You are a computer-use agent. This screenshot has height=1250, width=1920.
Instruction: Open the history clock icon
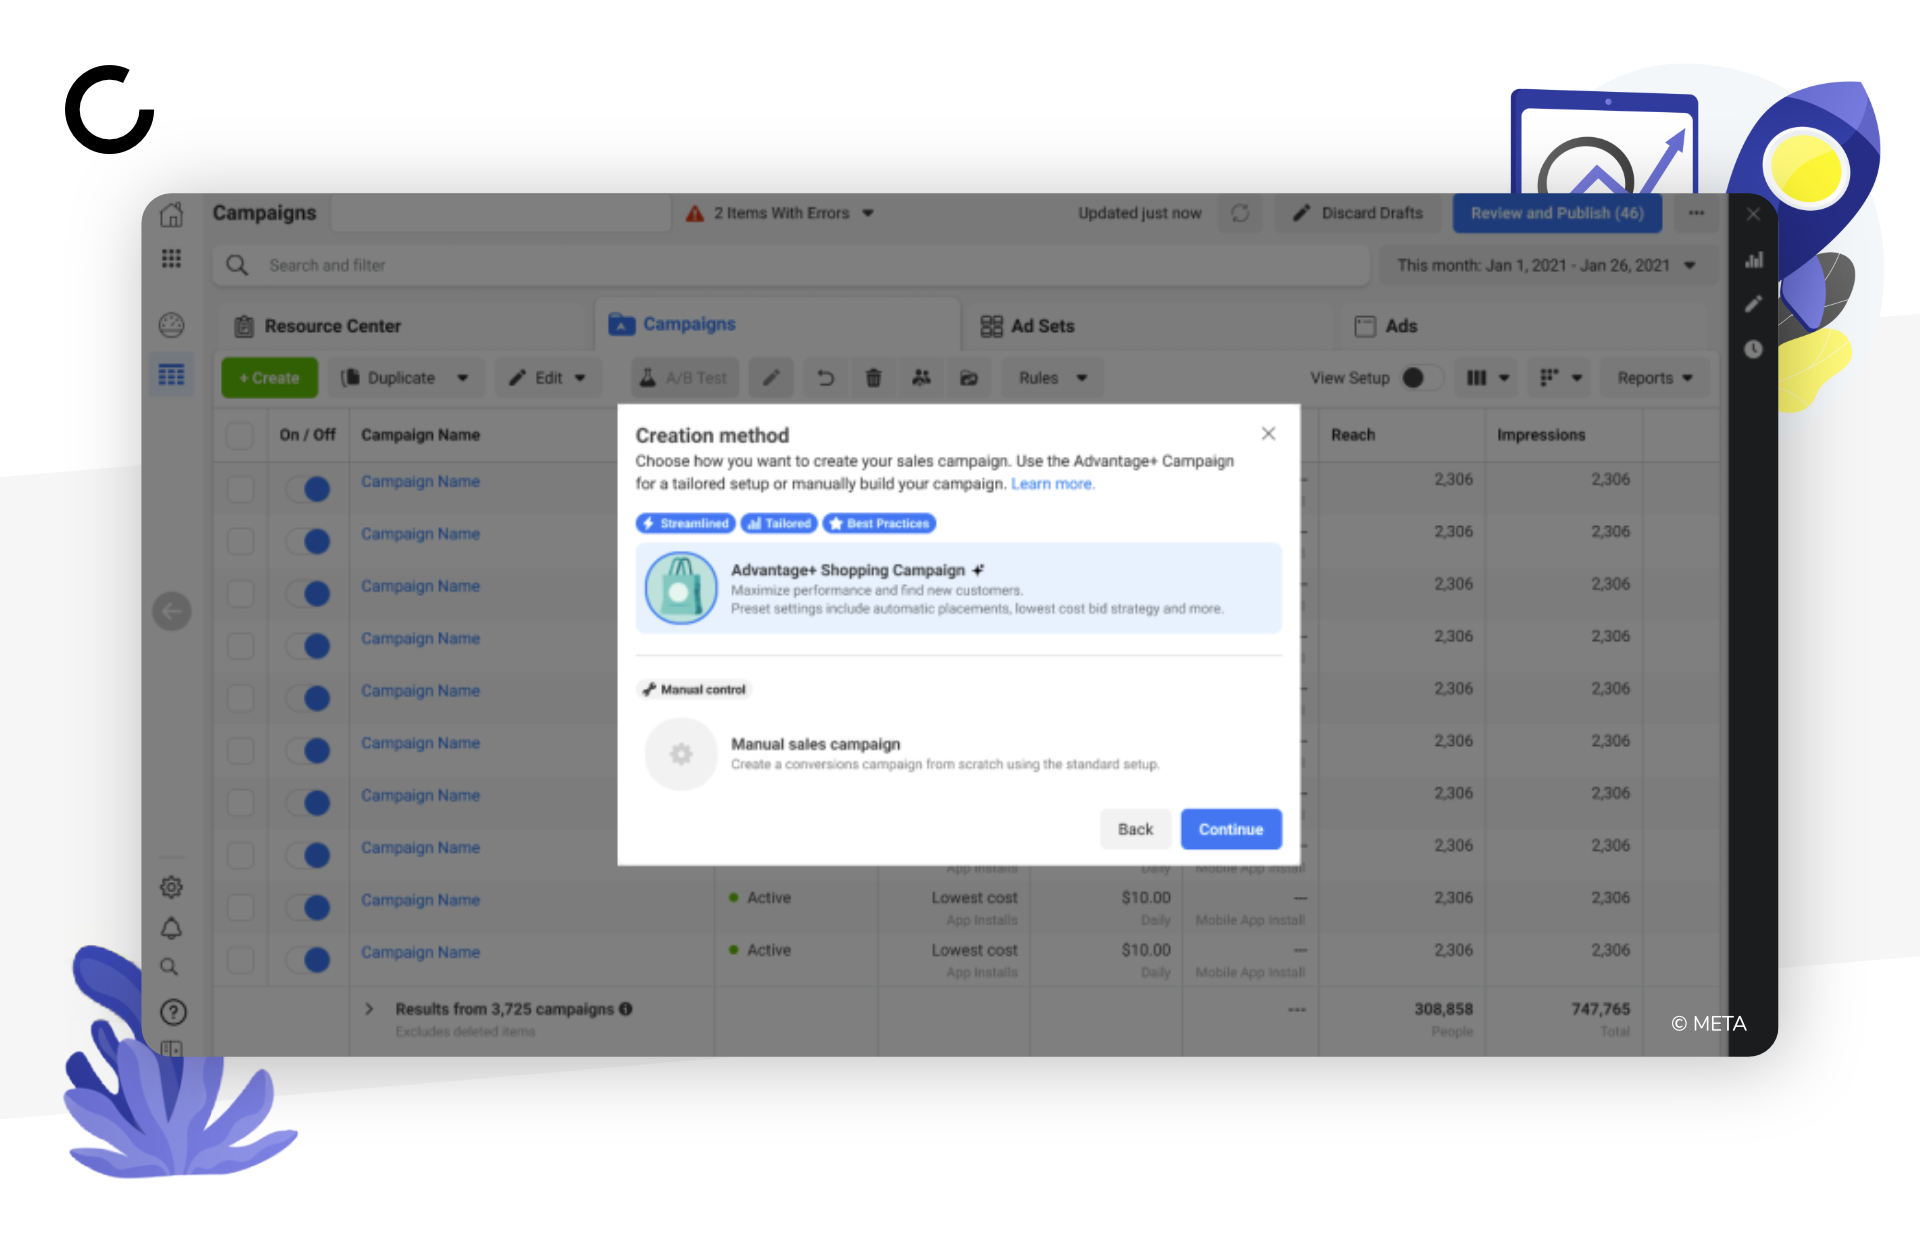point(1754,349)
